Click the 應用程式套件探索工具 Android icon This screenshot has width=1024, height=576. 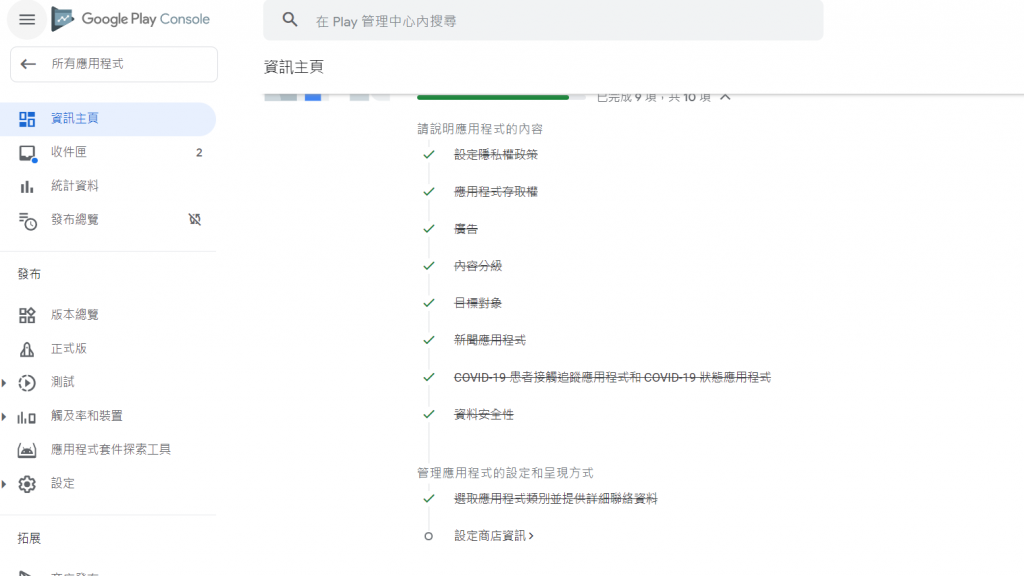point(27,450)
